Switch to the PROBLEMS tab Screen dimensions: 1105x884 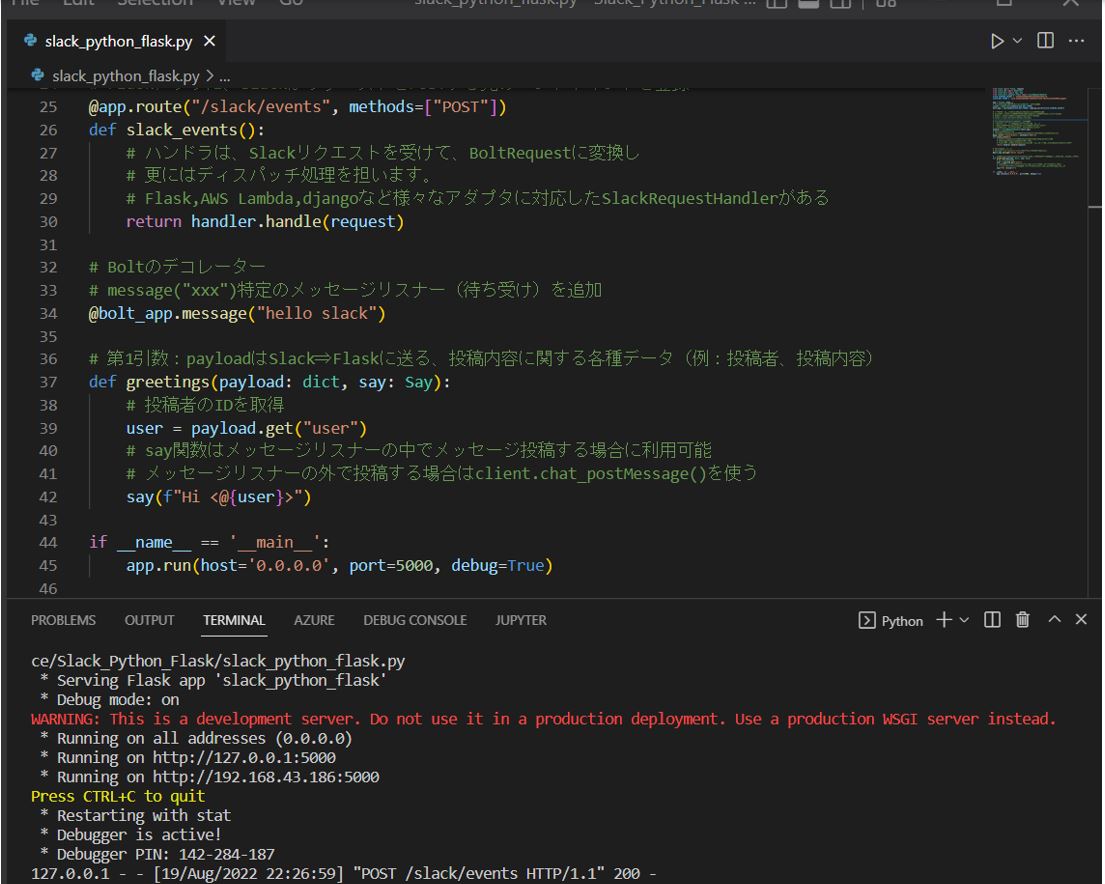[63, 620]
